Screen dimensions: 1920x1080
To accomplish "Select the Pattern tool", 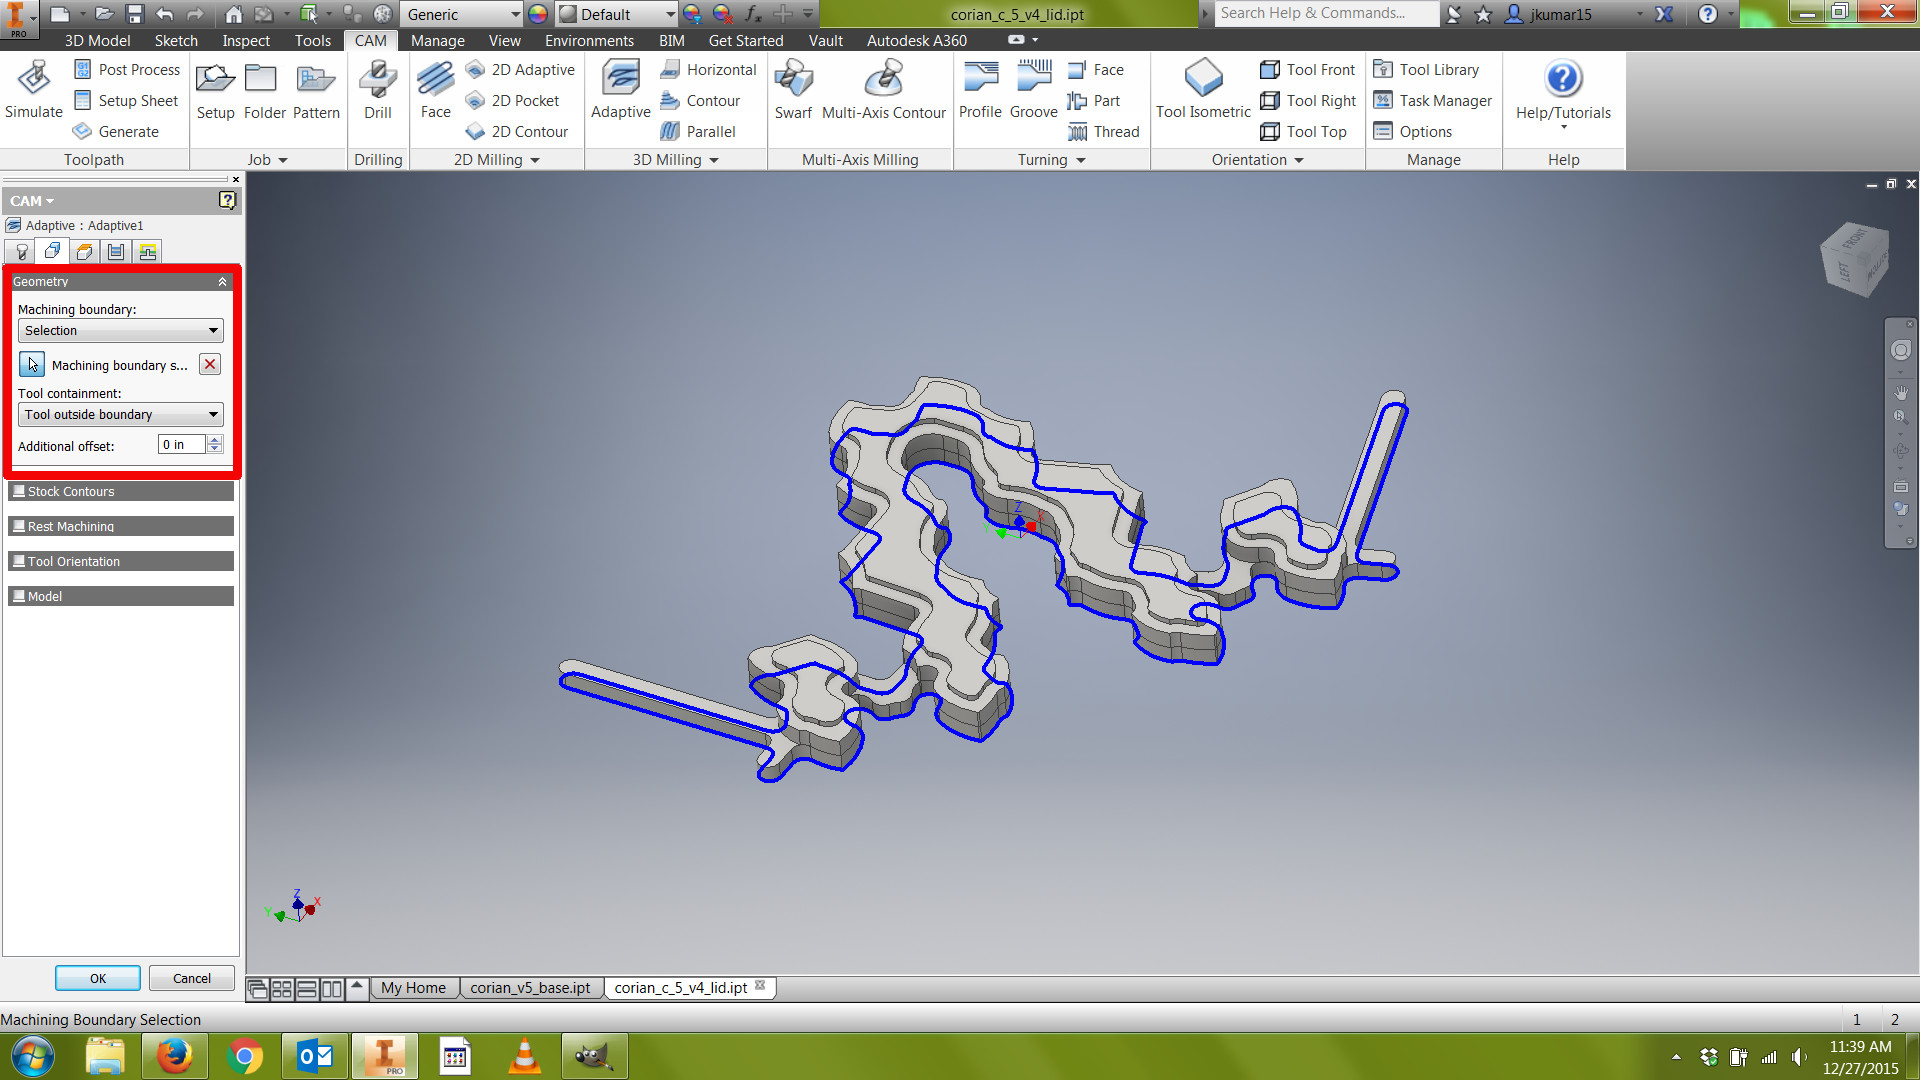I will 316,90.
